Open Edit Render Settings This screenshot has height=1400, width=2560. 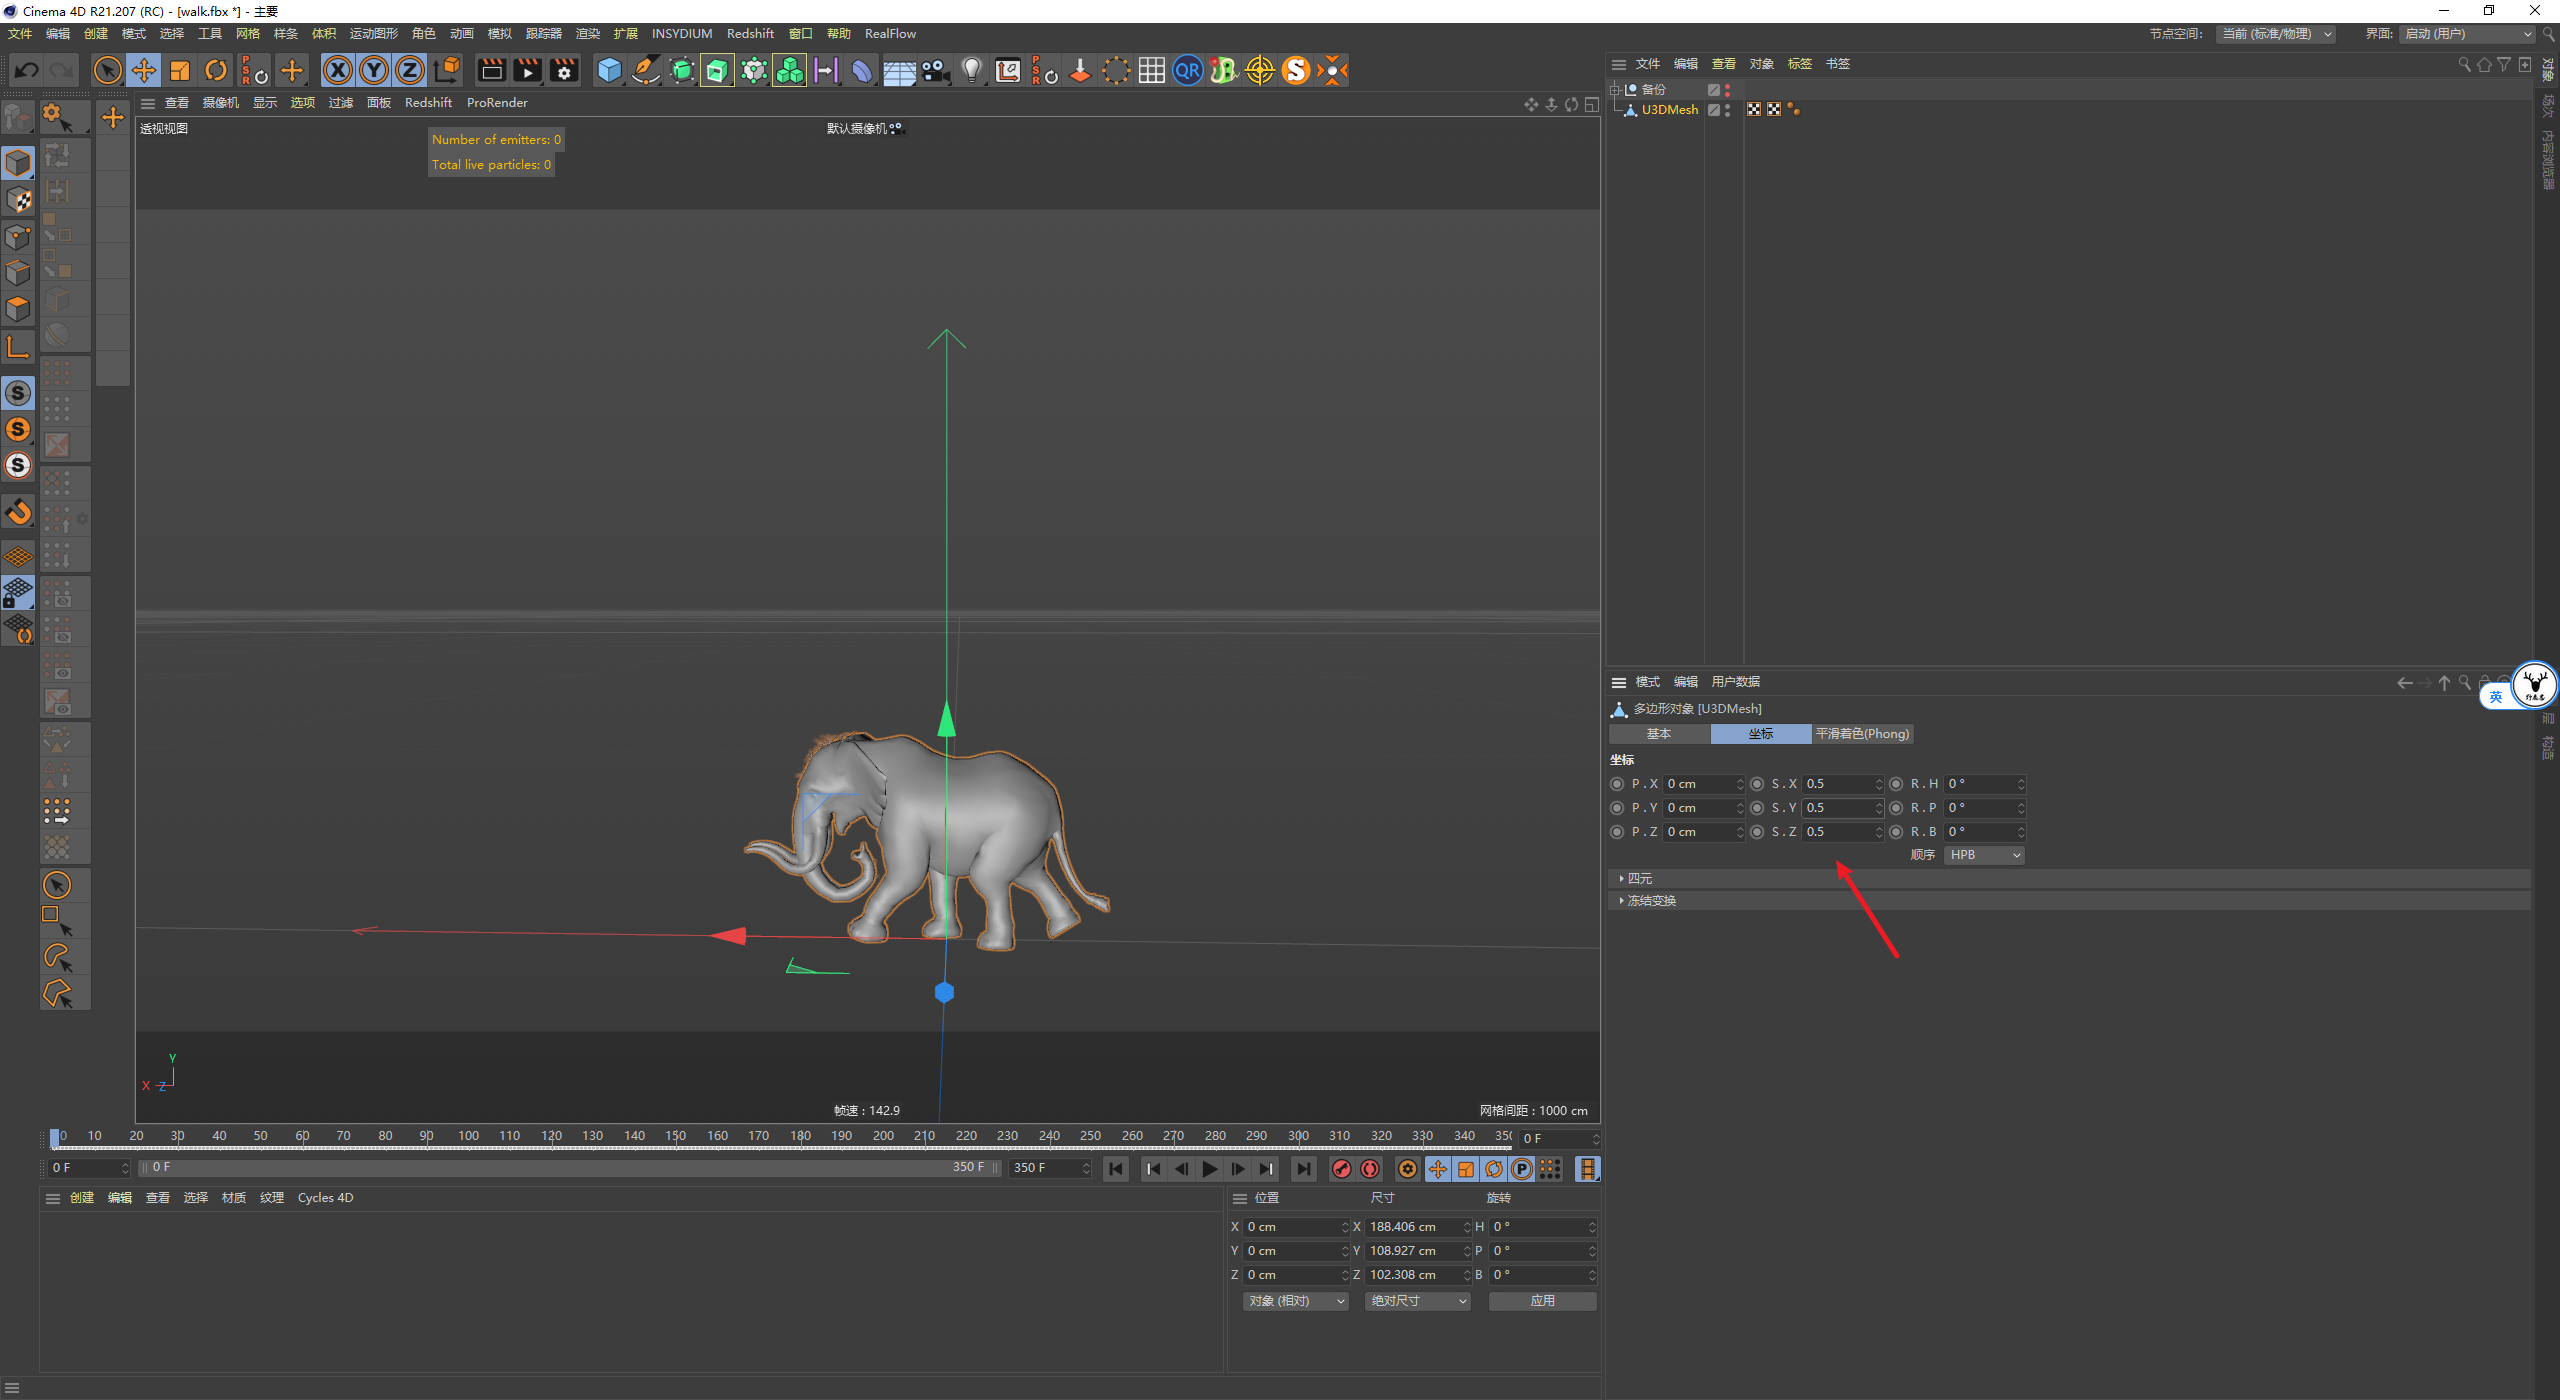point(564,70)
